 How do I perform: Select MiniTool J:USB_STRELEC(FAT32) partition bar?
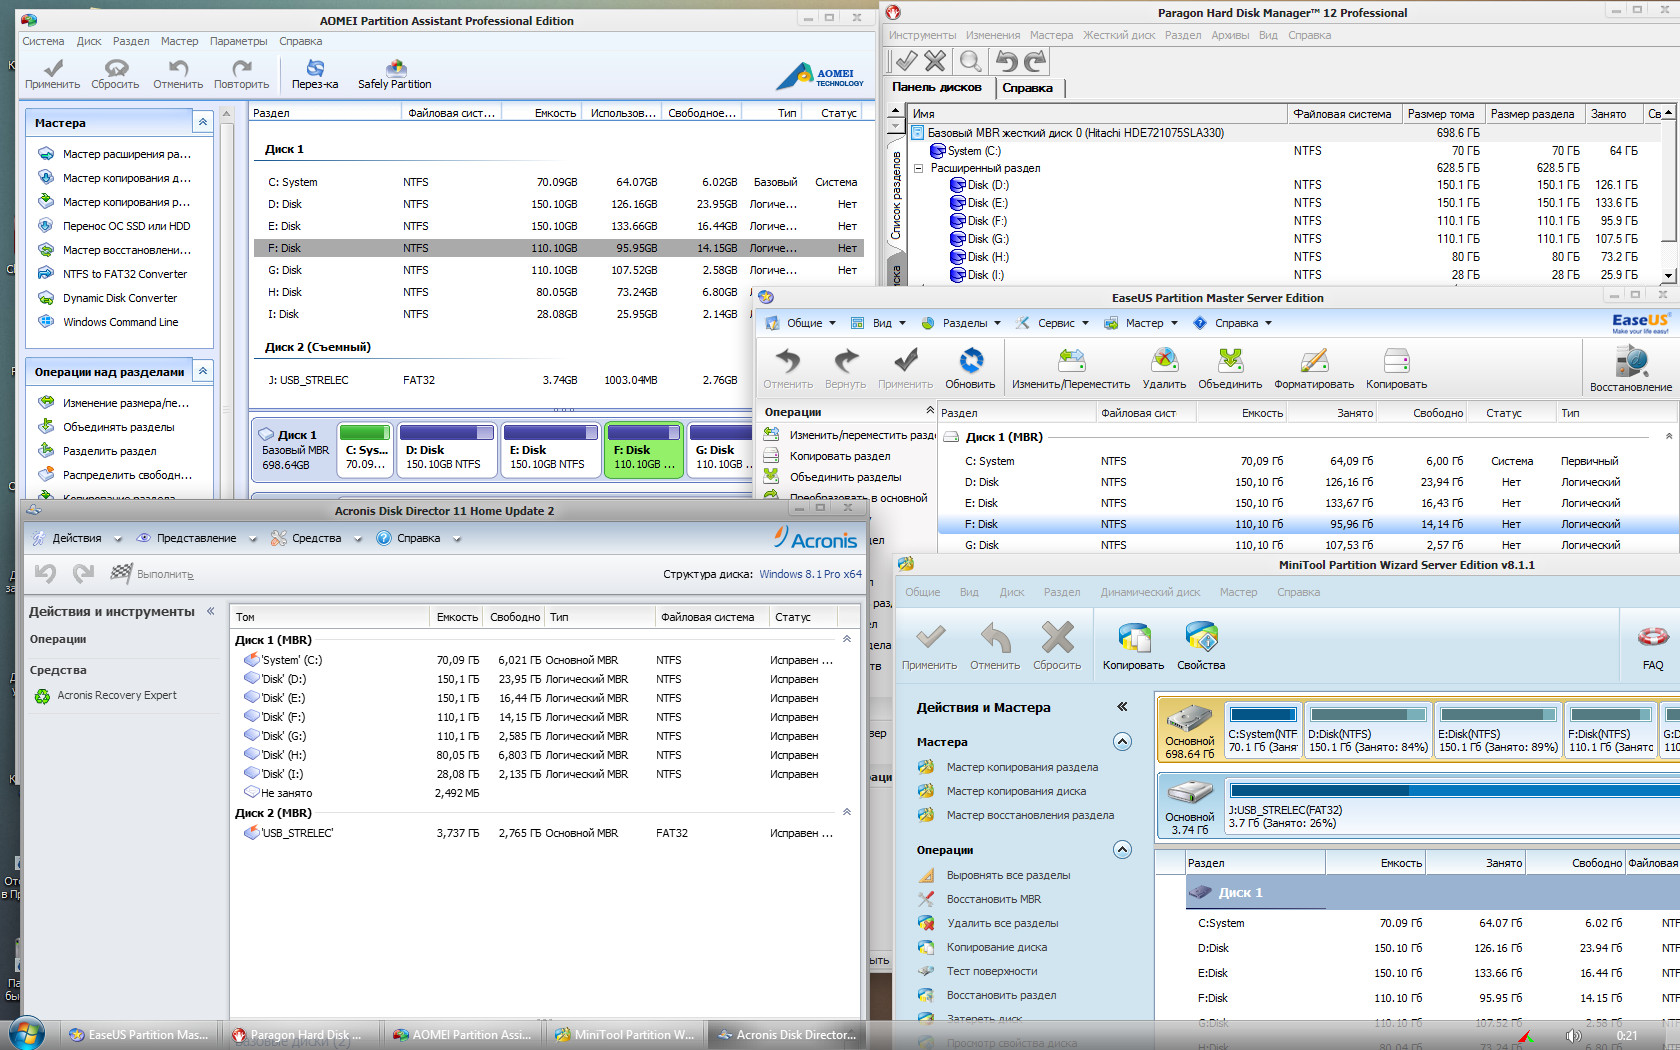(1453, 805)
